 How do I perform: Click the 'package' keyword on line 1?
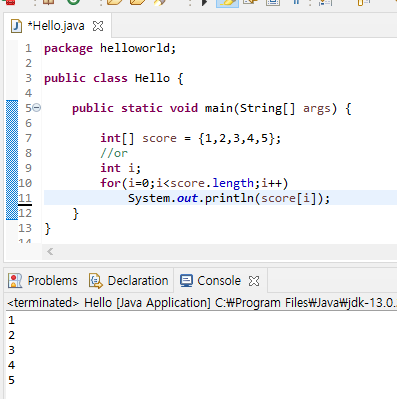tap(68, 48)
